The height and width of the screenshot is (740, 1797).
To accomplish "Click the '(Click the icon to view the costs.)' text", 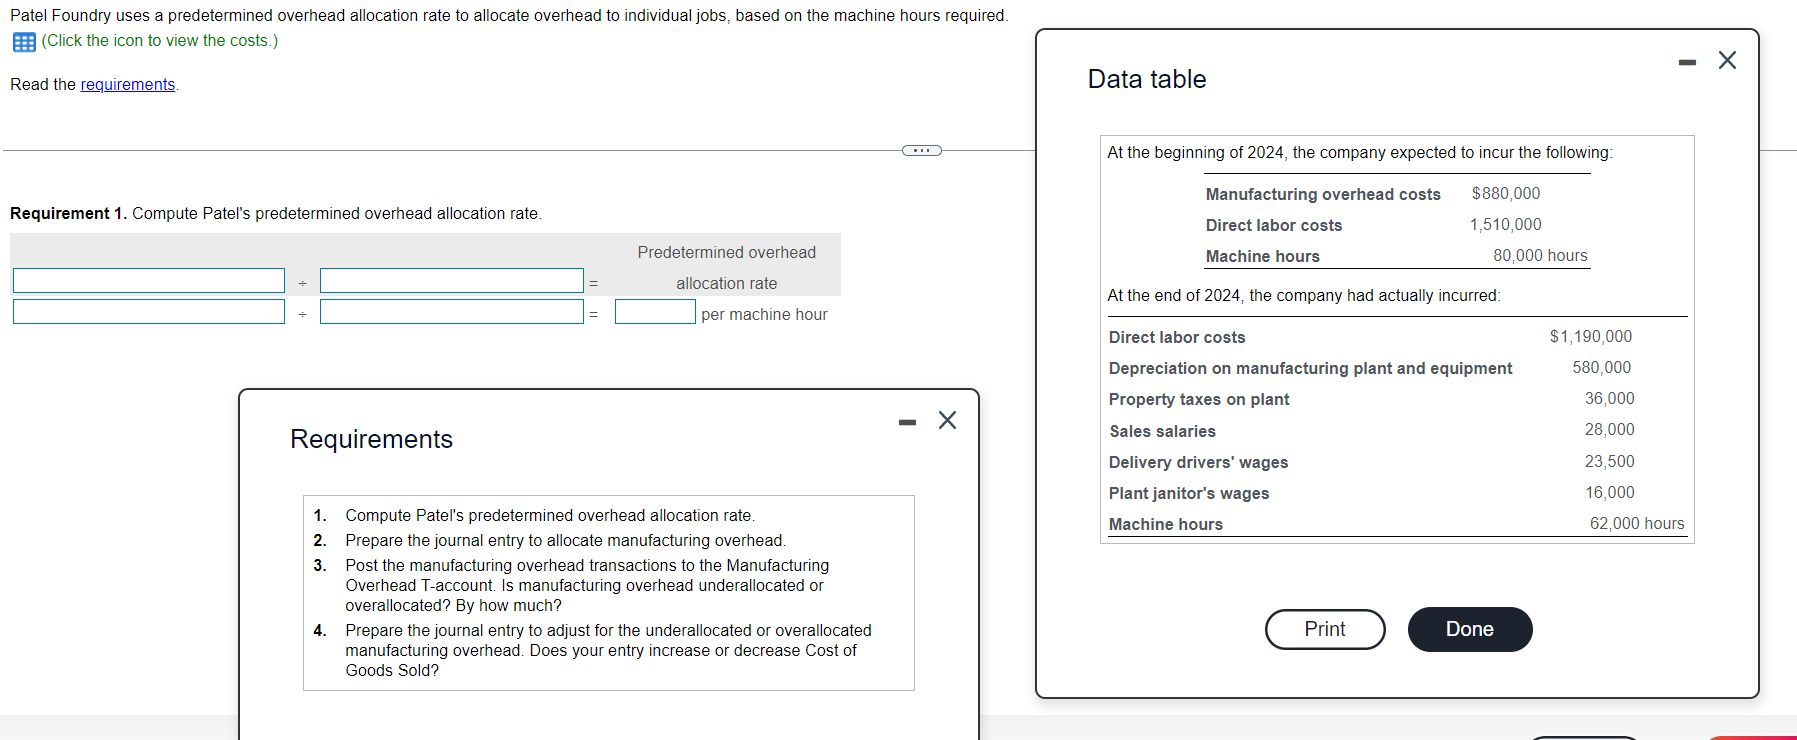I will coord(160,41).
